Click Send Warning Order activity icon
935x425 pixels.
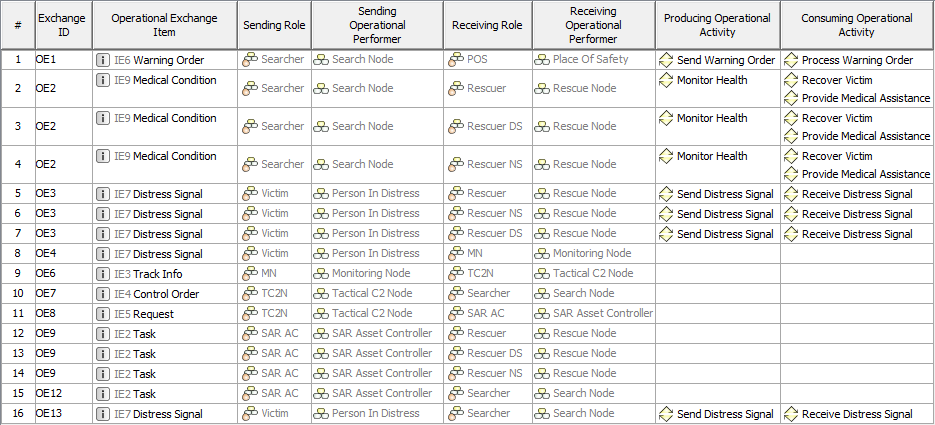point(666,60)
